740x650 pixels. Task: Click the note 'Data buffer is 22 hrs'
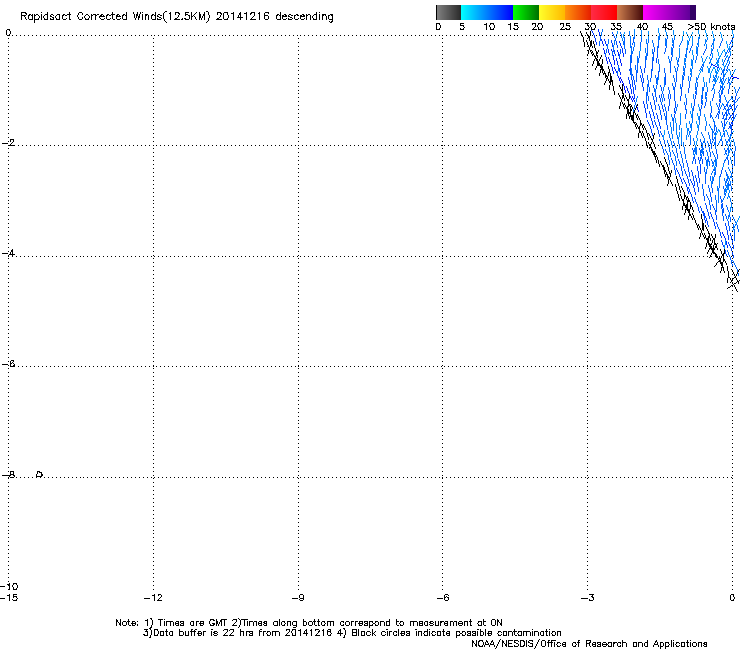pos(204,633)
